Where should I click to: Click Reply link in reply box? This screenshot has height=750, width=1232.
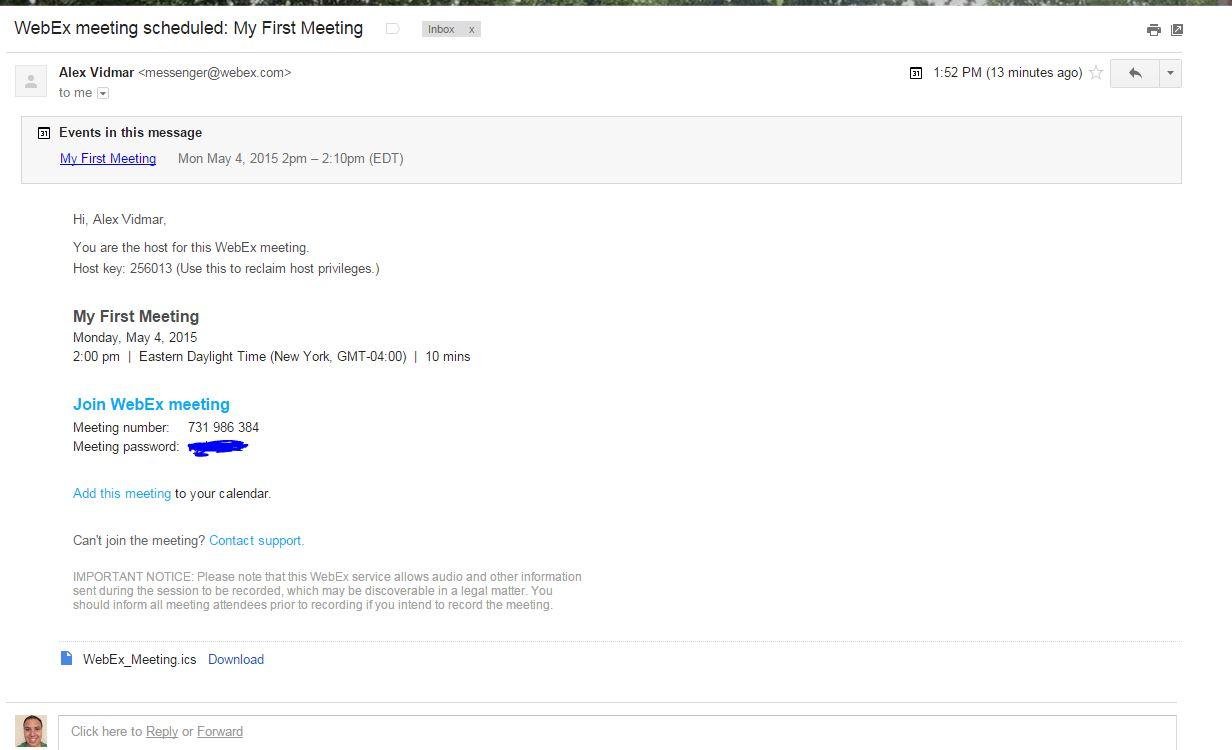pos(162,731)
